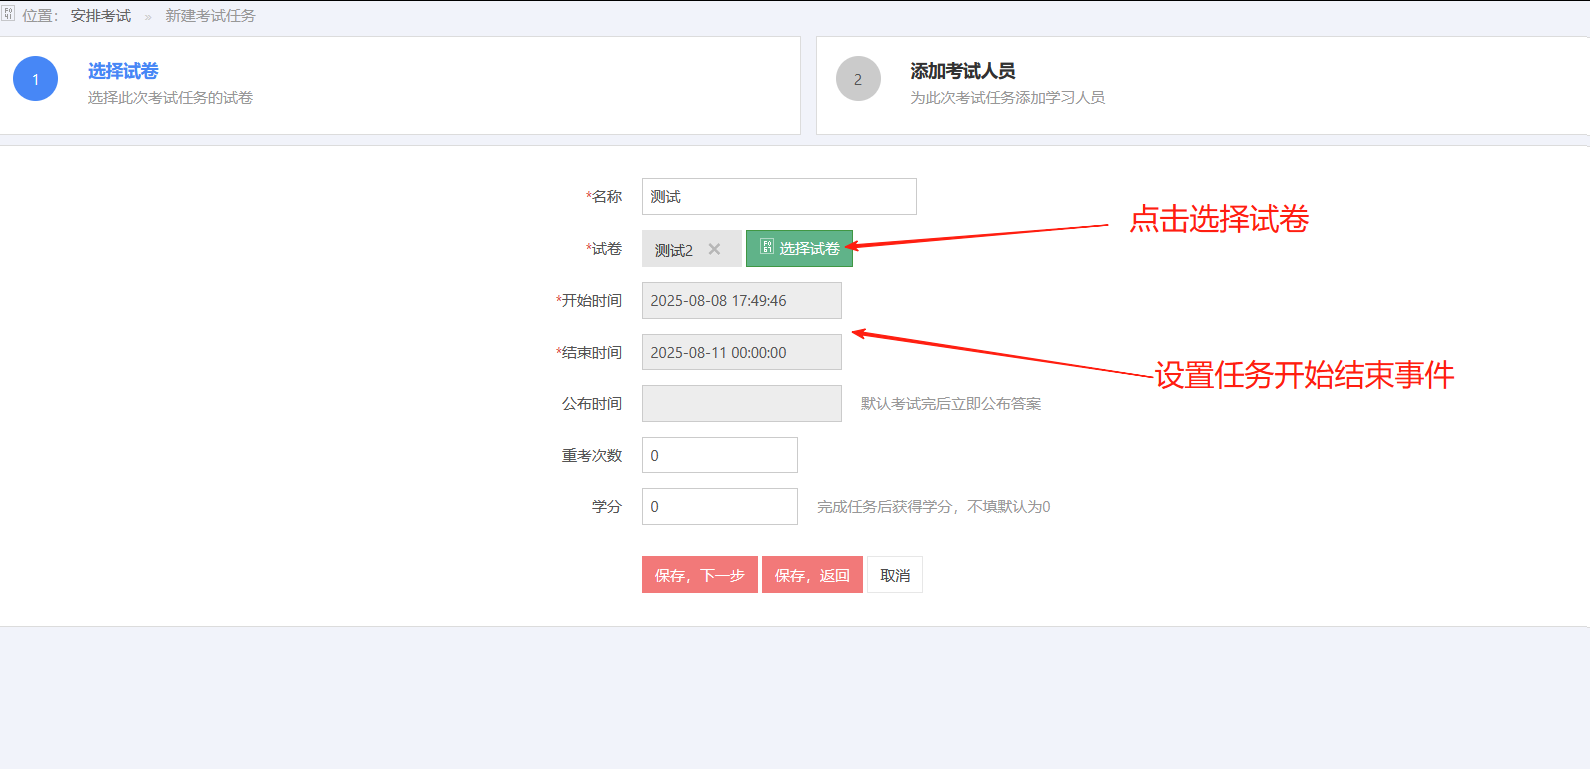
Task: Open the 开始时间 date picker field
Action: click(742, 300)
